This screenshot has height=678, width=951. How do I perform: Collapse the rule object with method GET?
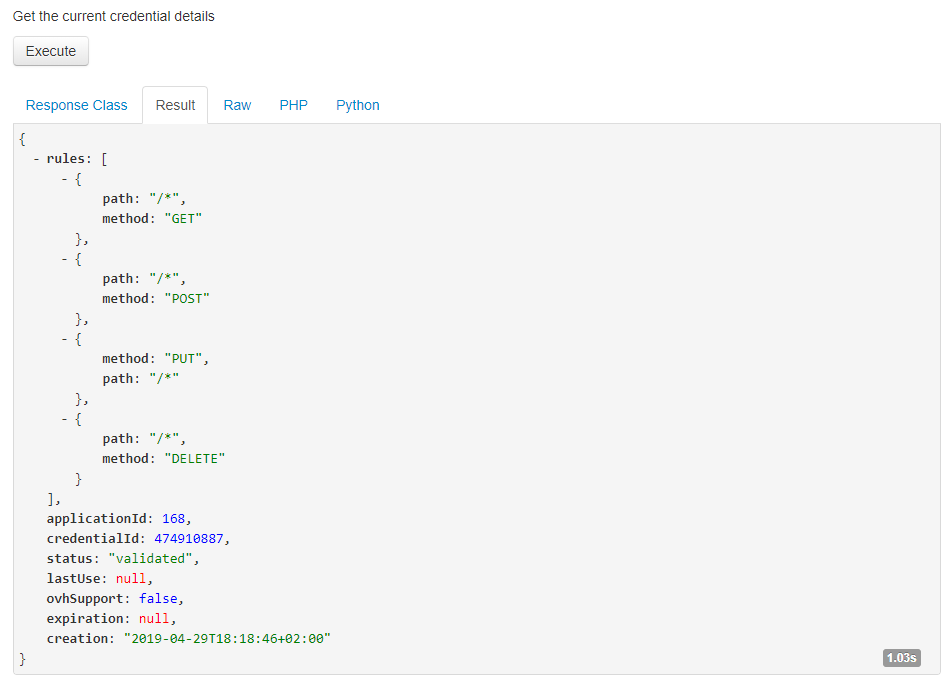click(x=65, y=178)
